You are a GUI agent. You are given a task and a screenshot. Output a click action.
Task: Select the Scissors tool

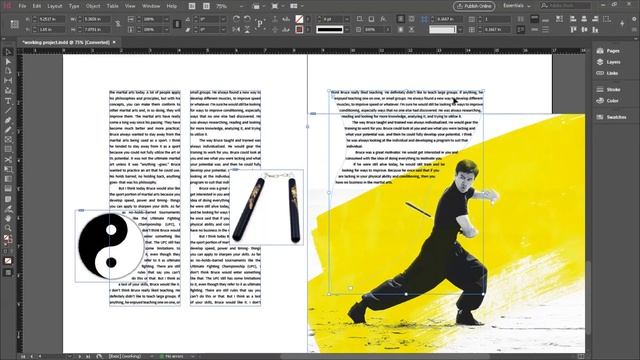8,160
